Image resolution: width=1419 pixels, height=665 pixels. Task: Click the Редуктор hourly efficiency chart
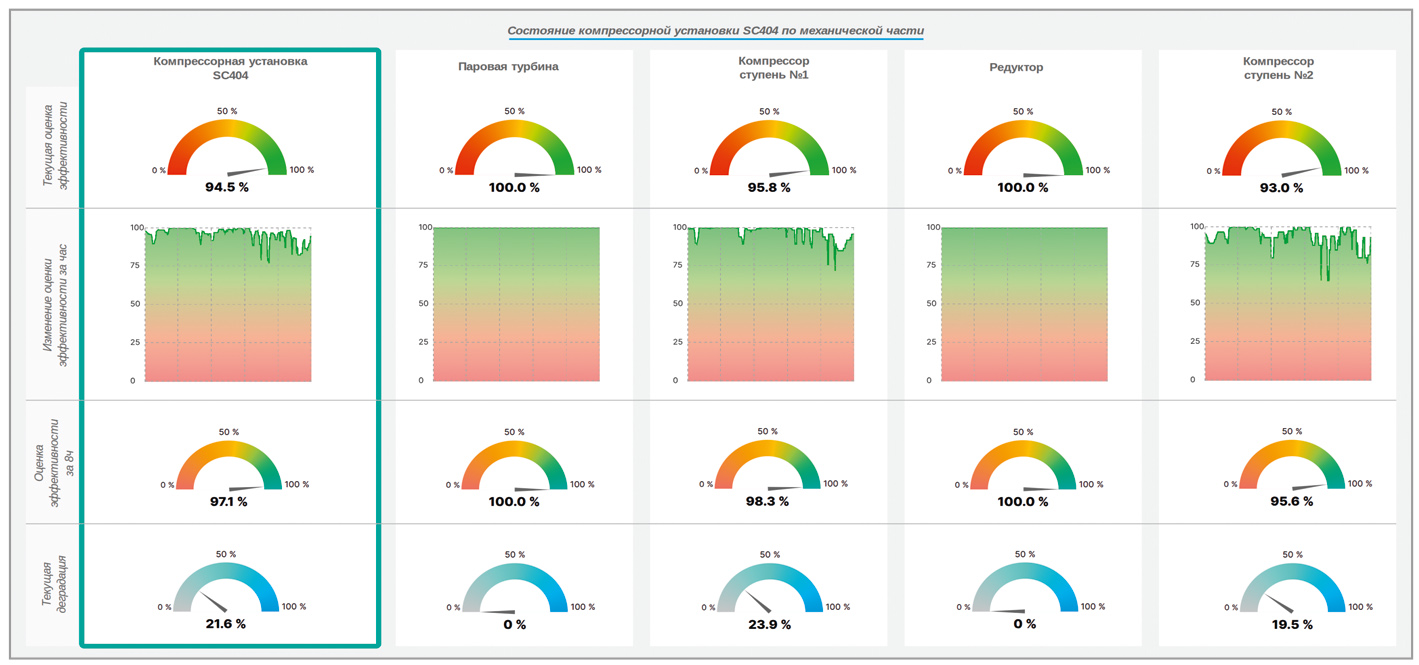click(1025, 304)
